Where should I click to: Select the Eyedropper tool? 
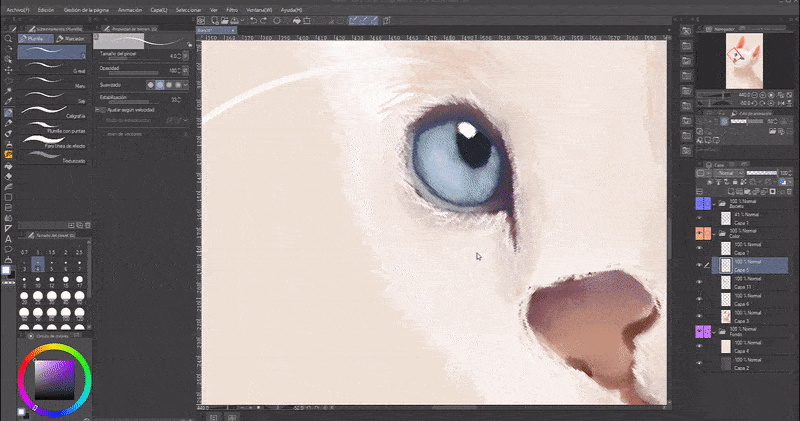tap(8, 102)
